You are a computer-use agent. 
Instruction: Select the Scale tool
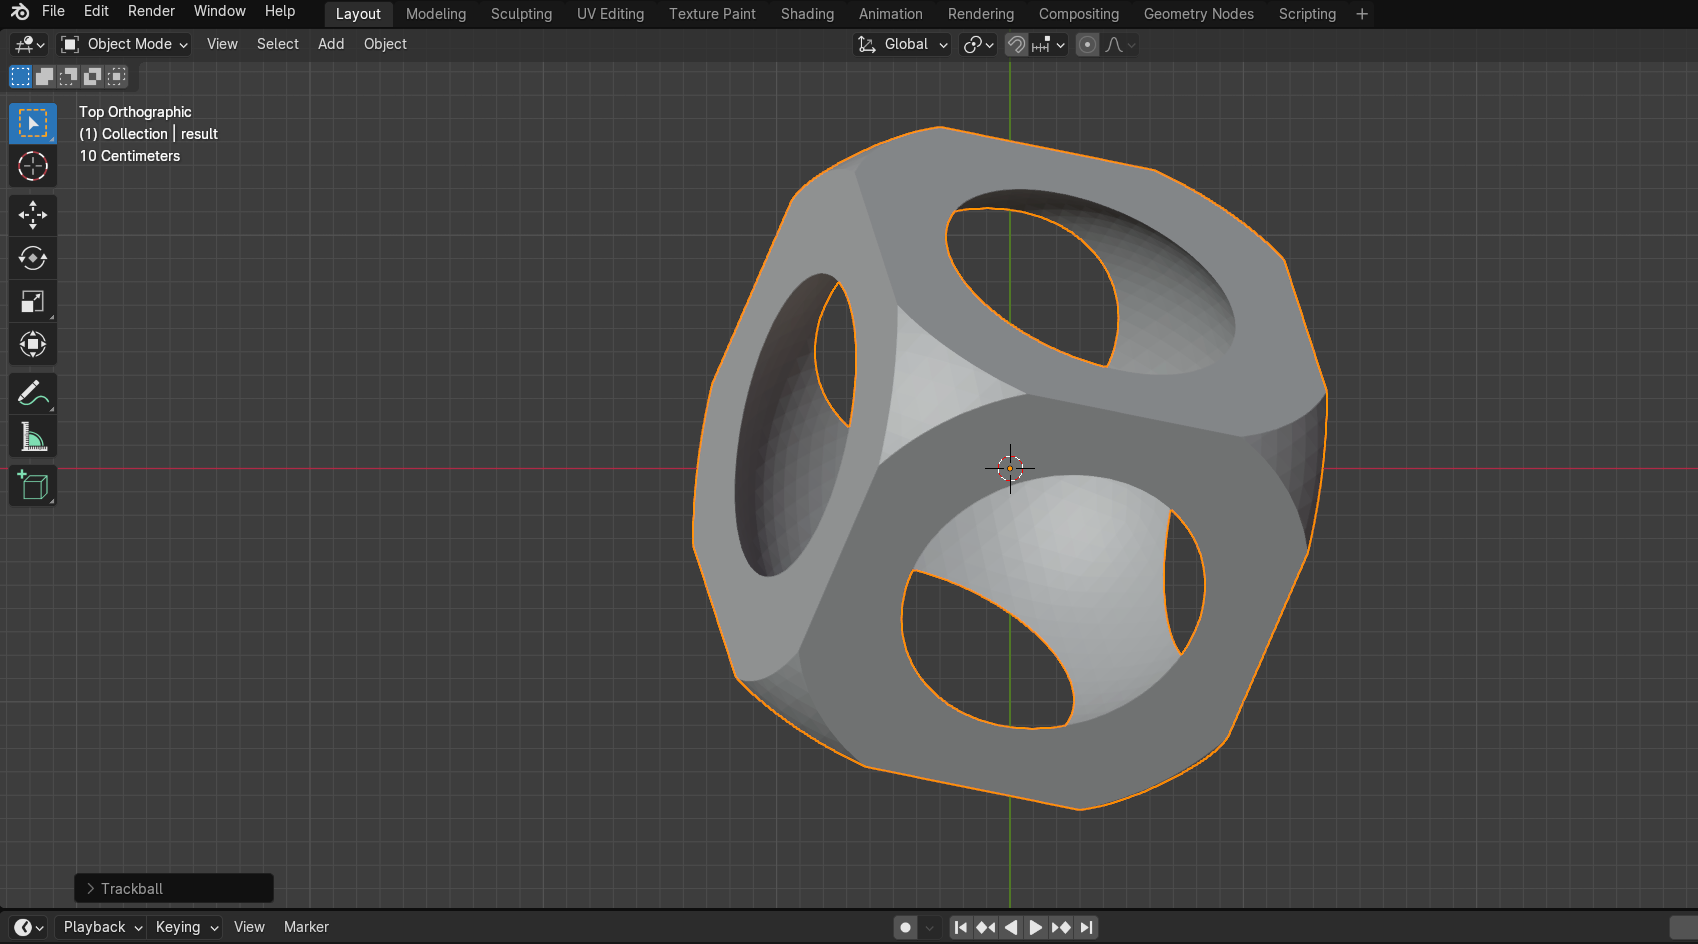click(x=33, y=301)
